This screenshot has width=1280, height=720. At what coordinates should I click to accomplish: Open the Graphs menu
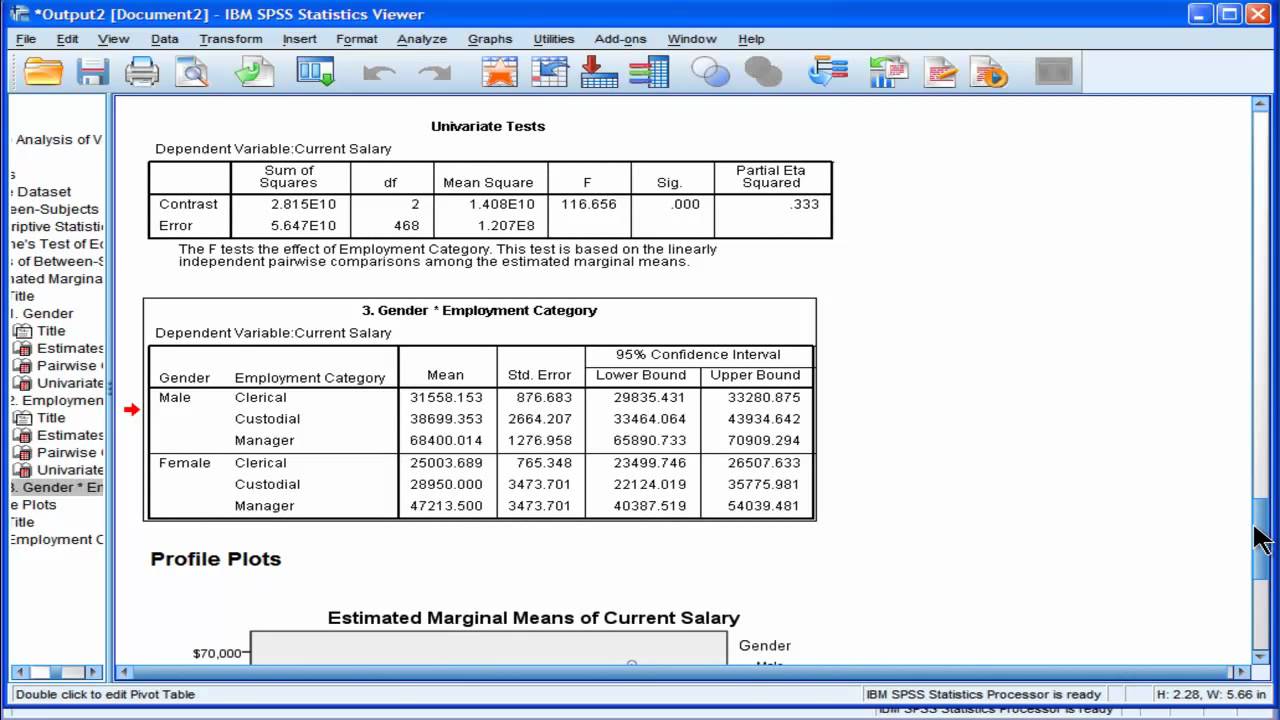point(490,39)
